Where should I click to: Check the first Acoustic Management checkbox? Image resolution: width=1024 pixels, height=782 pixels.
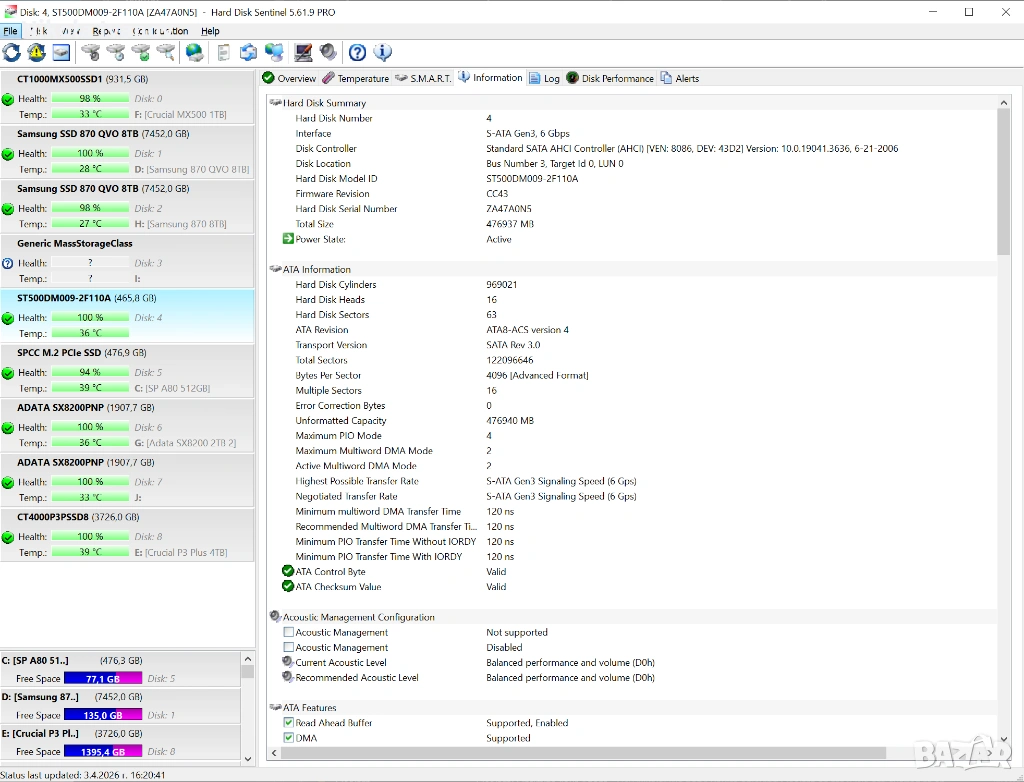coord(289,633)
